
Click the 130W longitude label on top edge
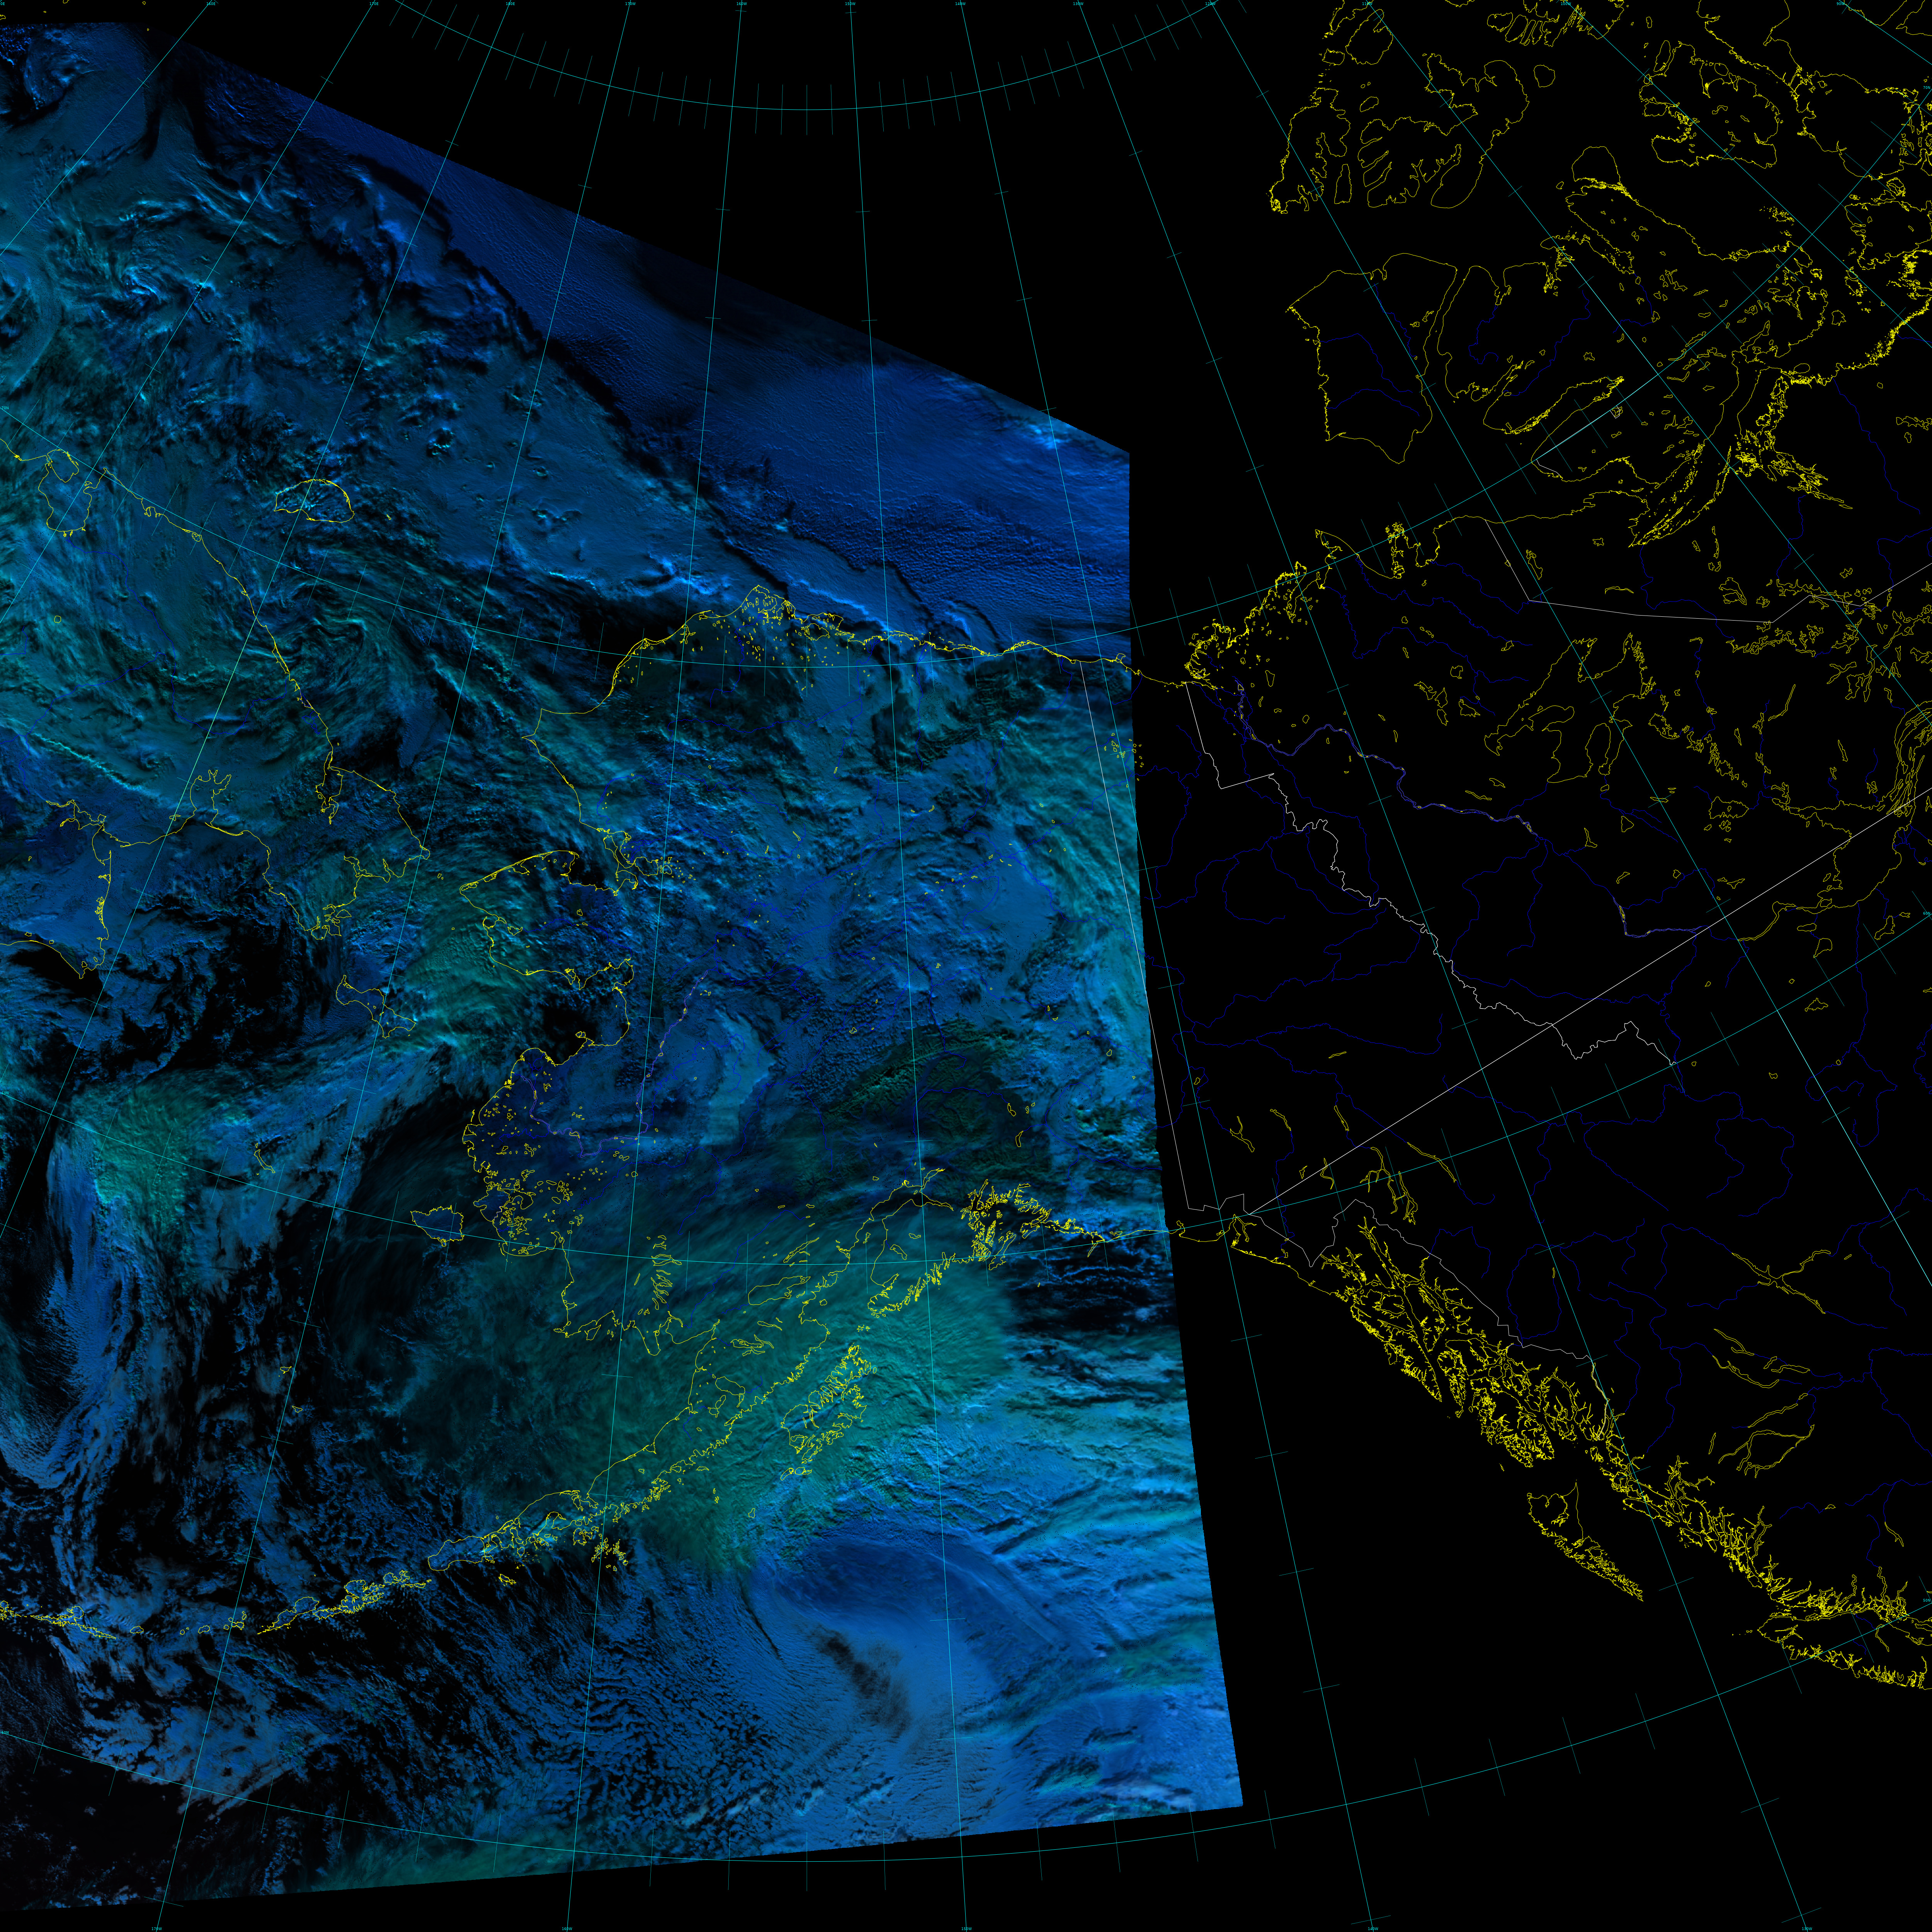(x=1078, y=4)
